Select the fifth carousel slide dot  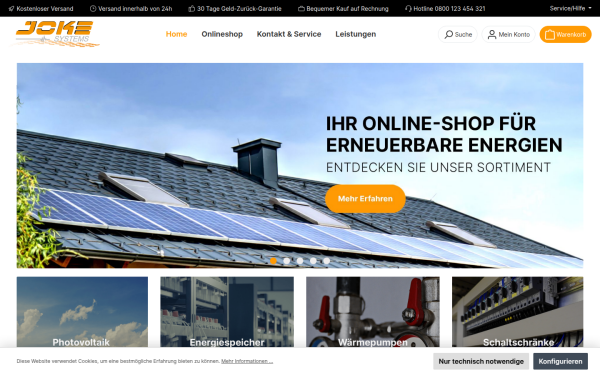point(326,261)
